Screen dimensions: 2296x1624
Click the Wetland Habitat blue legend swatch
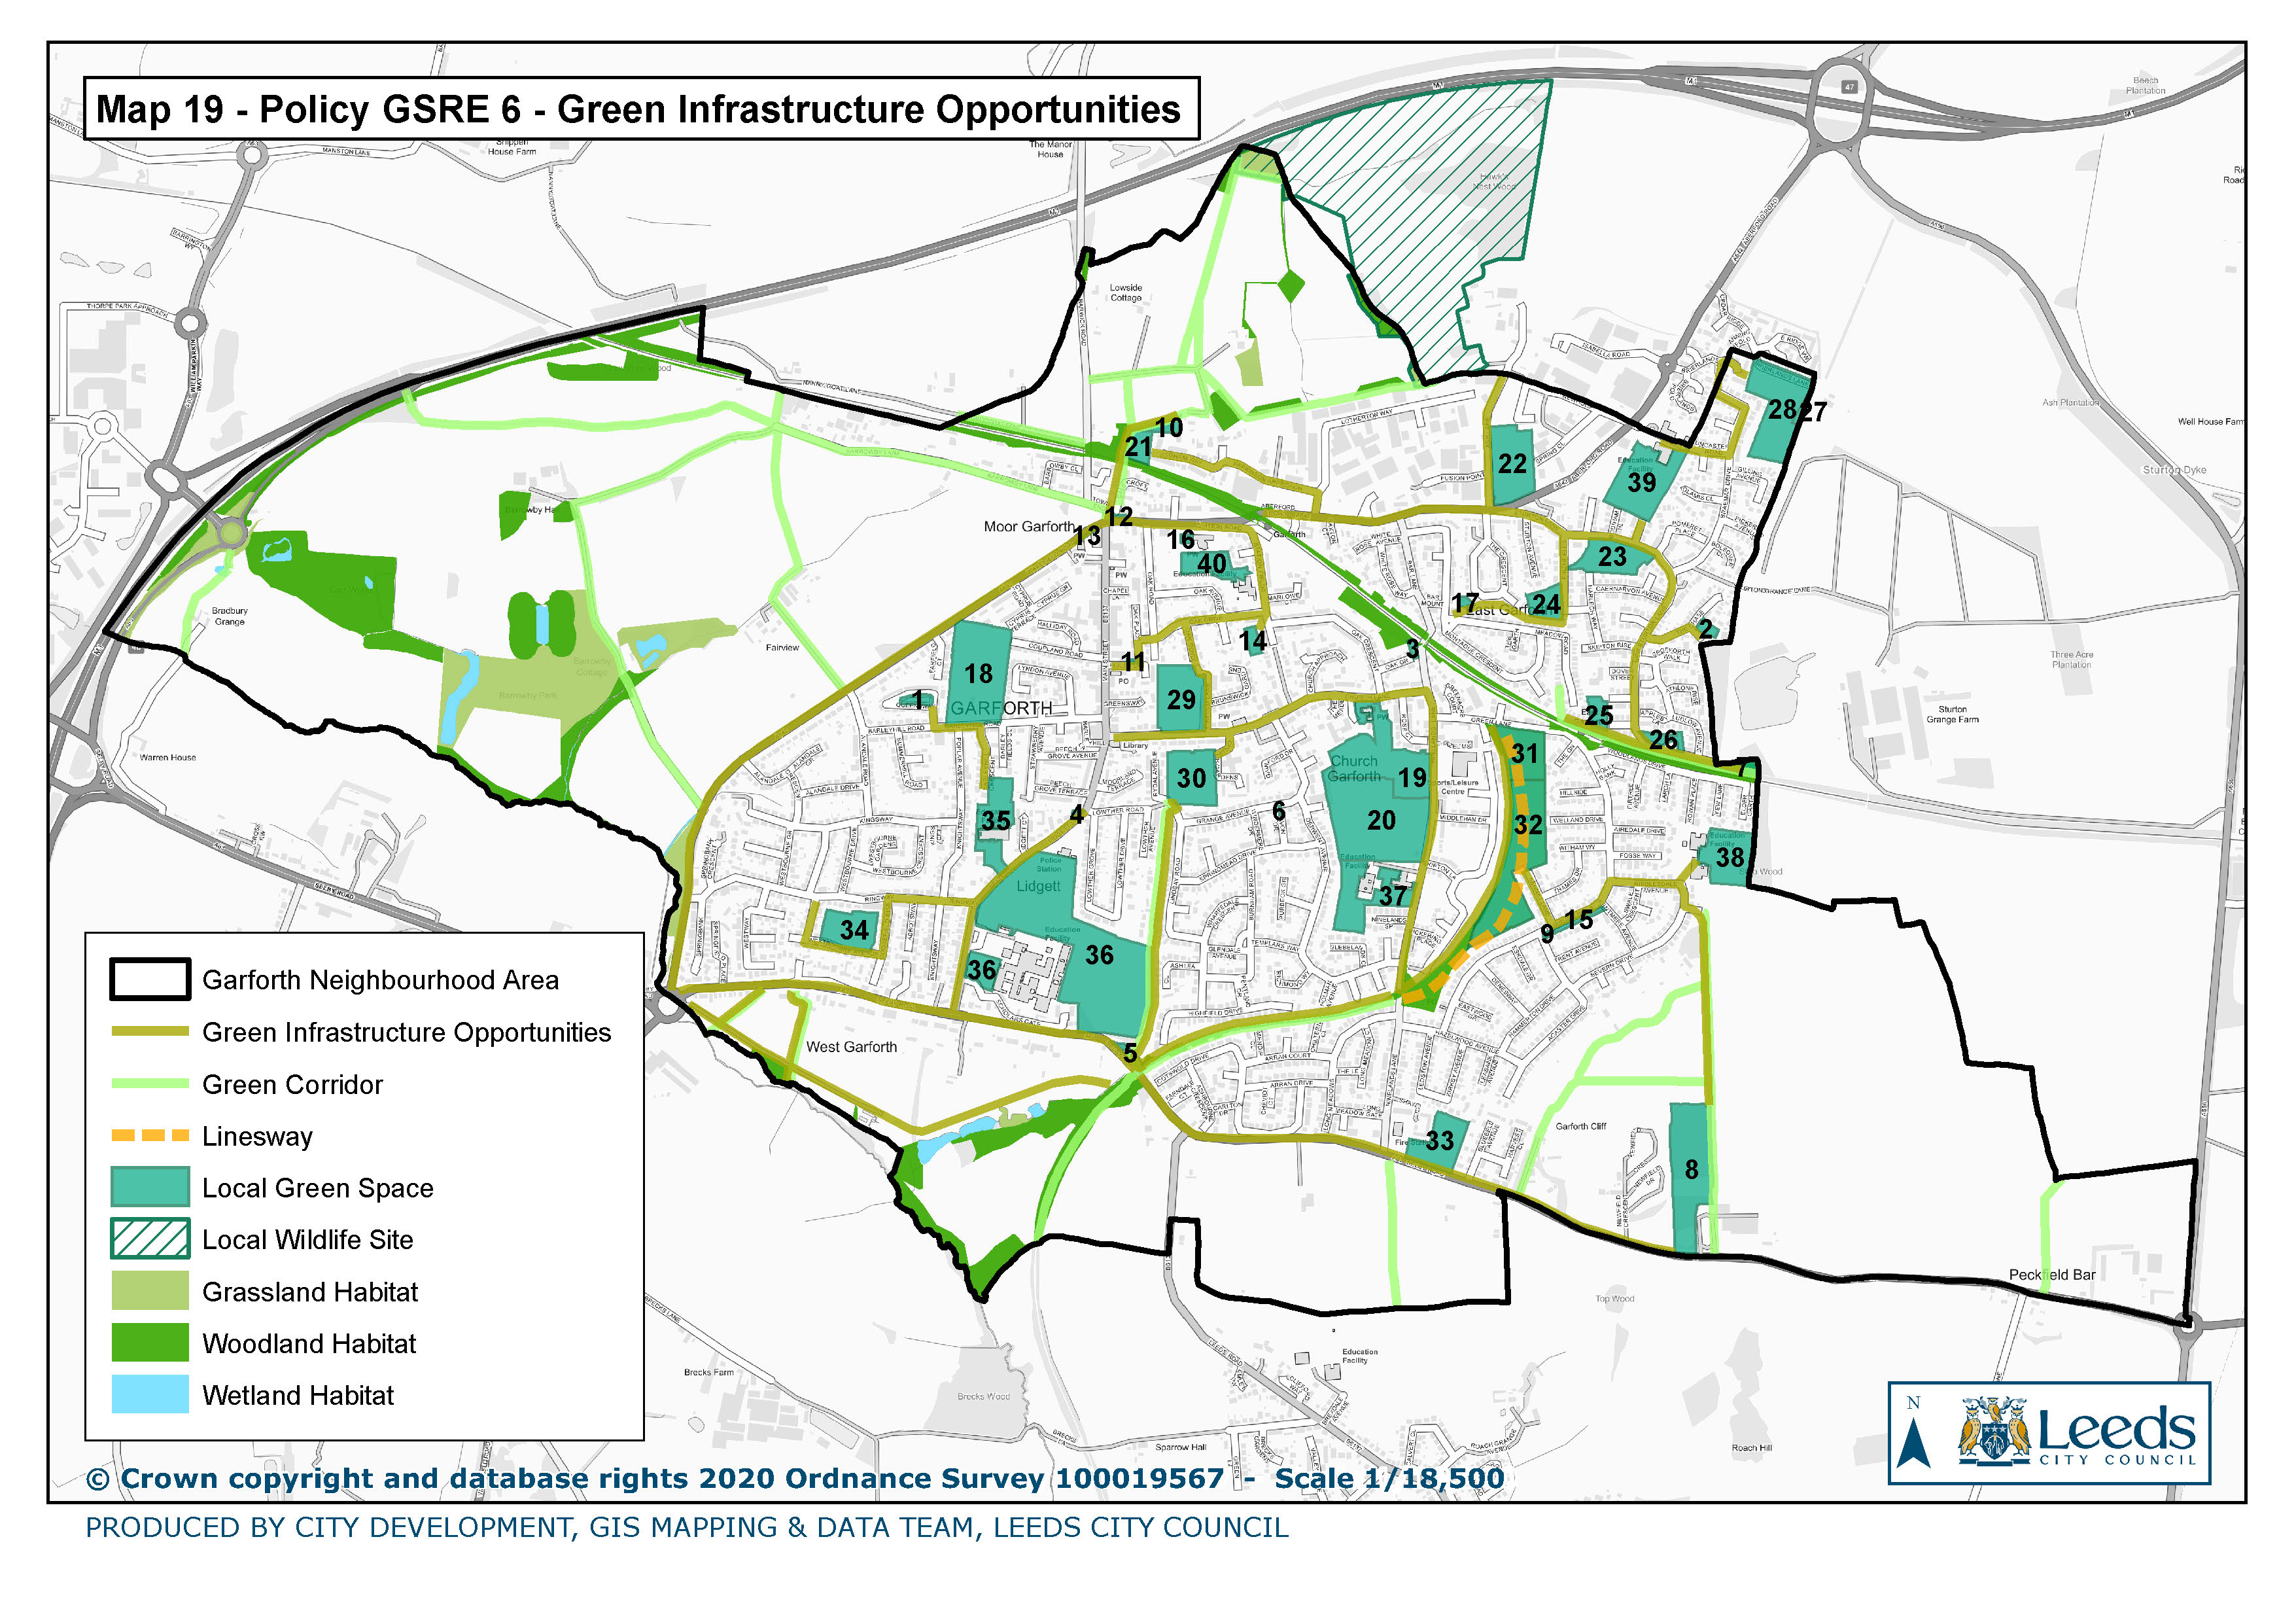(x=150, y=1395)
